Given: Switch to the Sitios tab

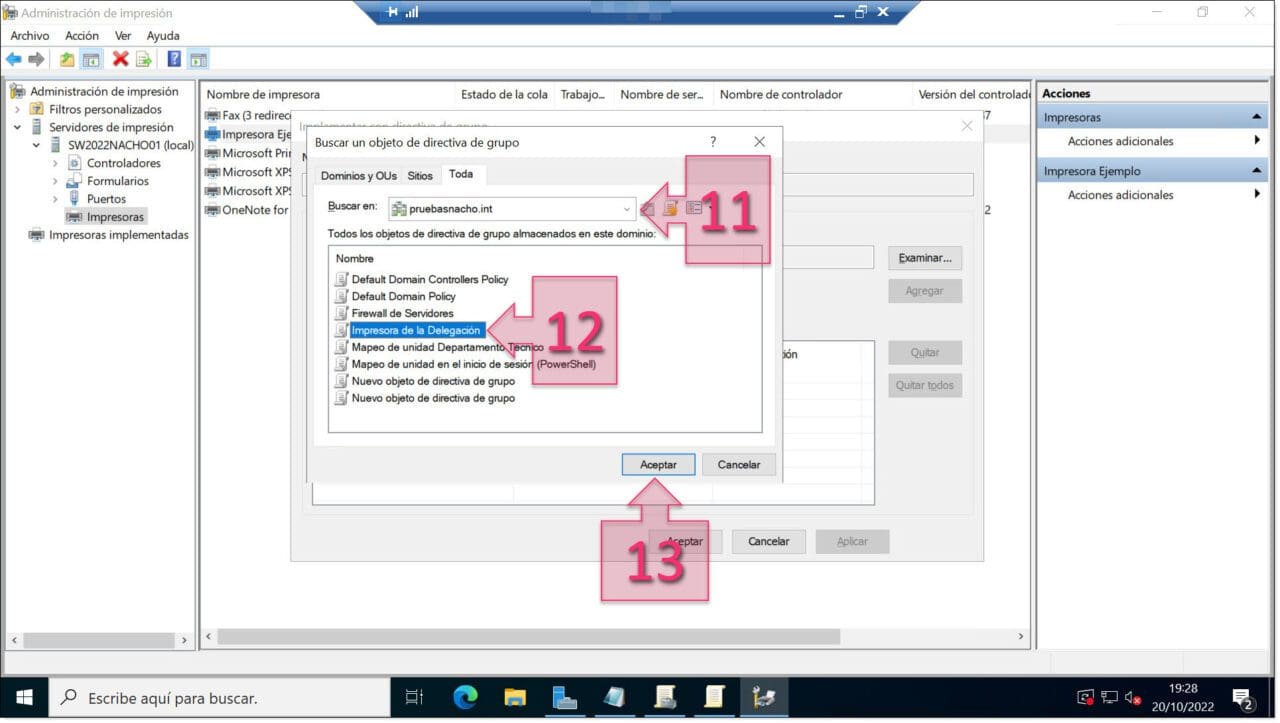Looking at the screenshot, I should (x=420, y=176).
